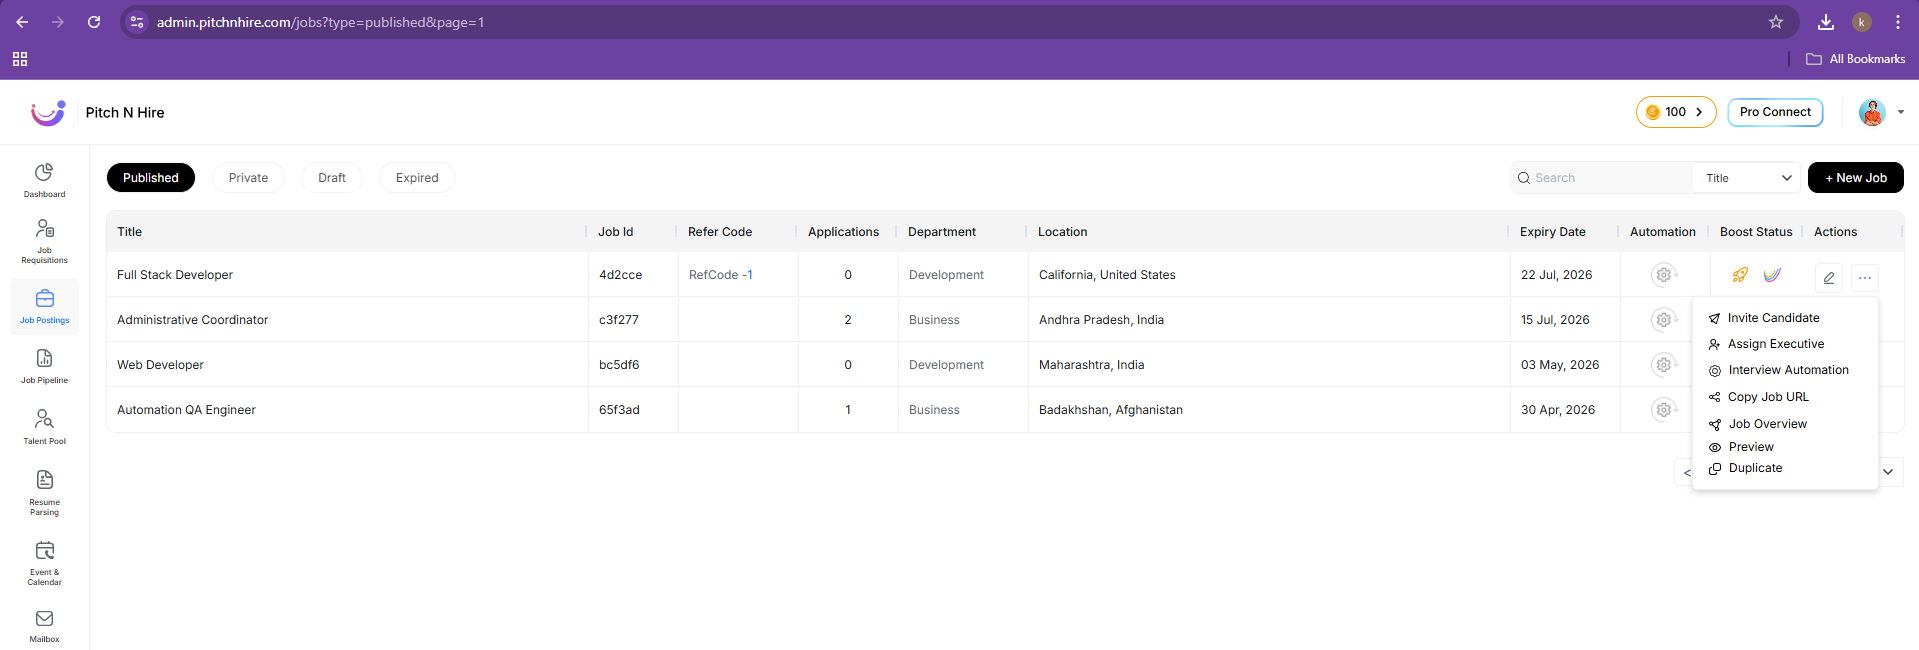
Task: Click the Pro Connect button
Action: click(1775, 112)
